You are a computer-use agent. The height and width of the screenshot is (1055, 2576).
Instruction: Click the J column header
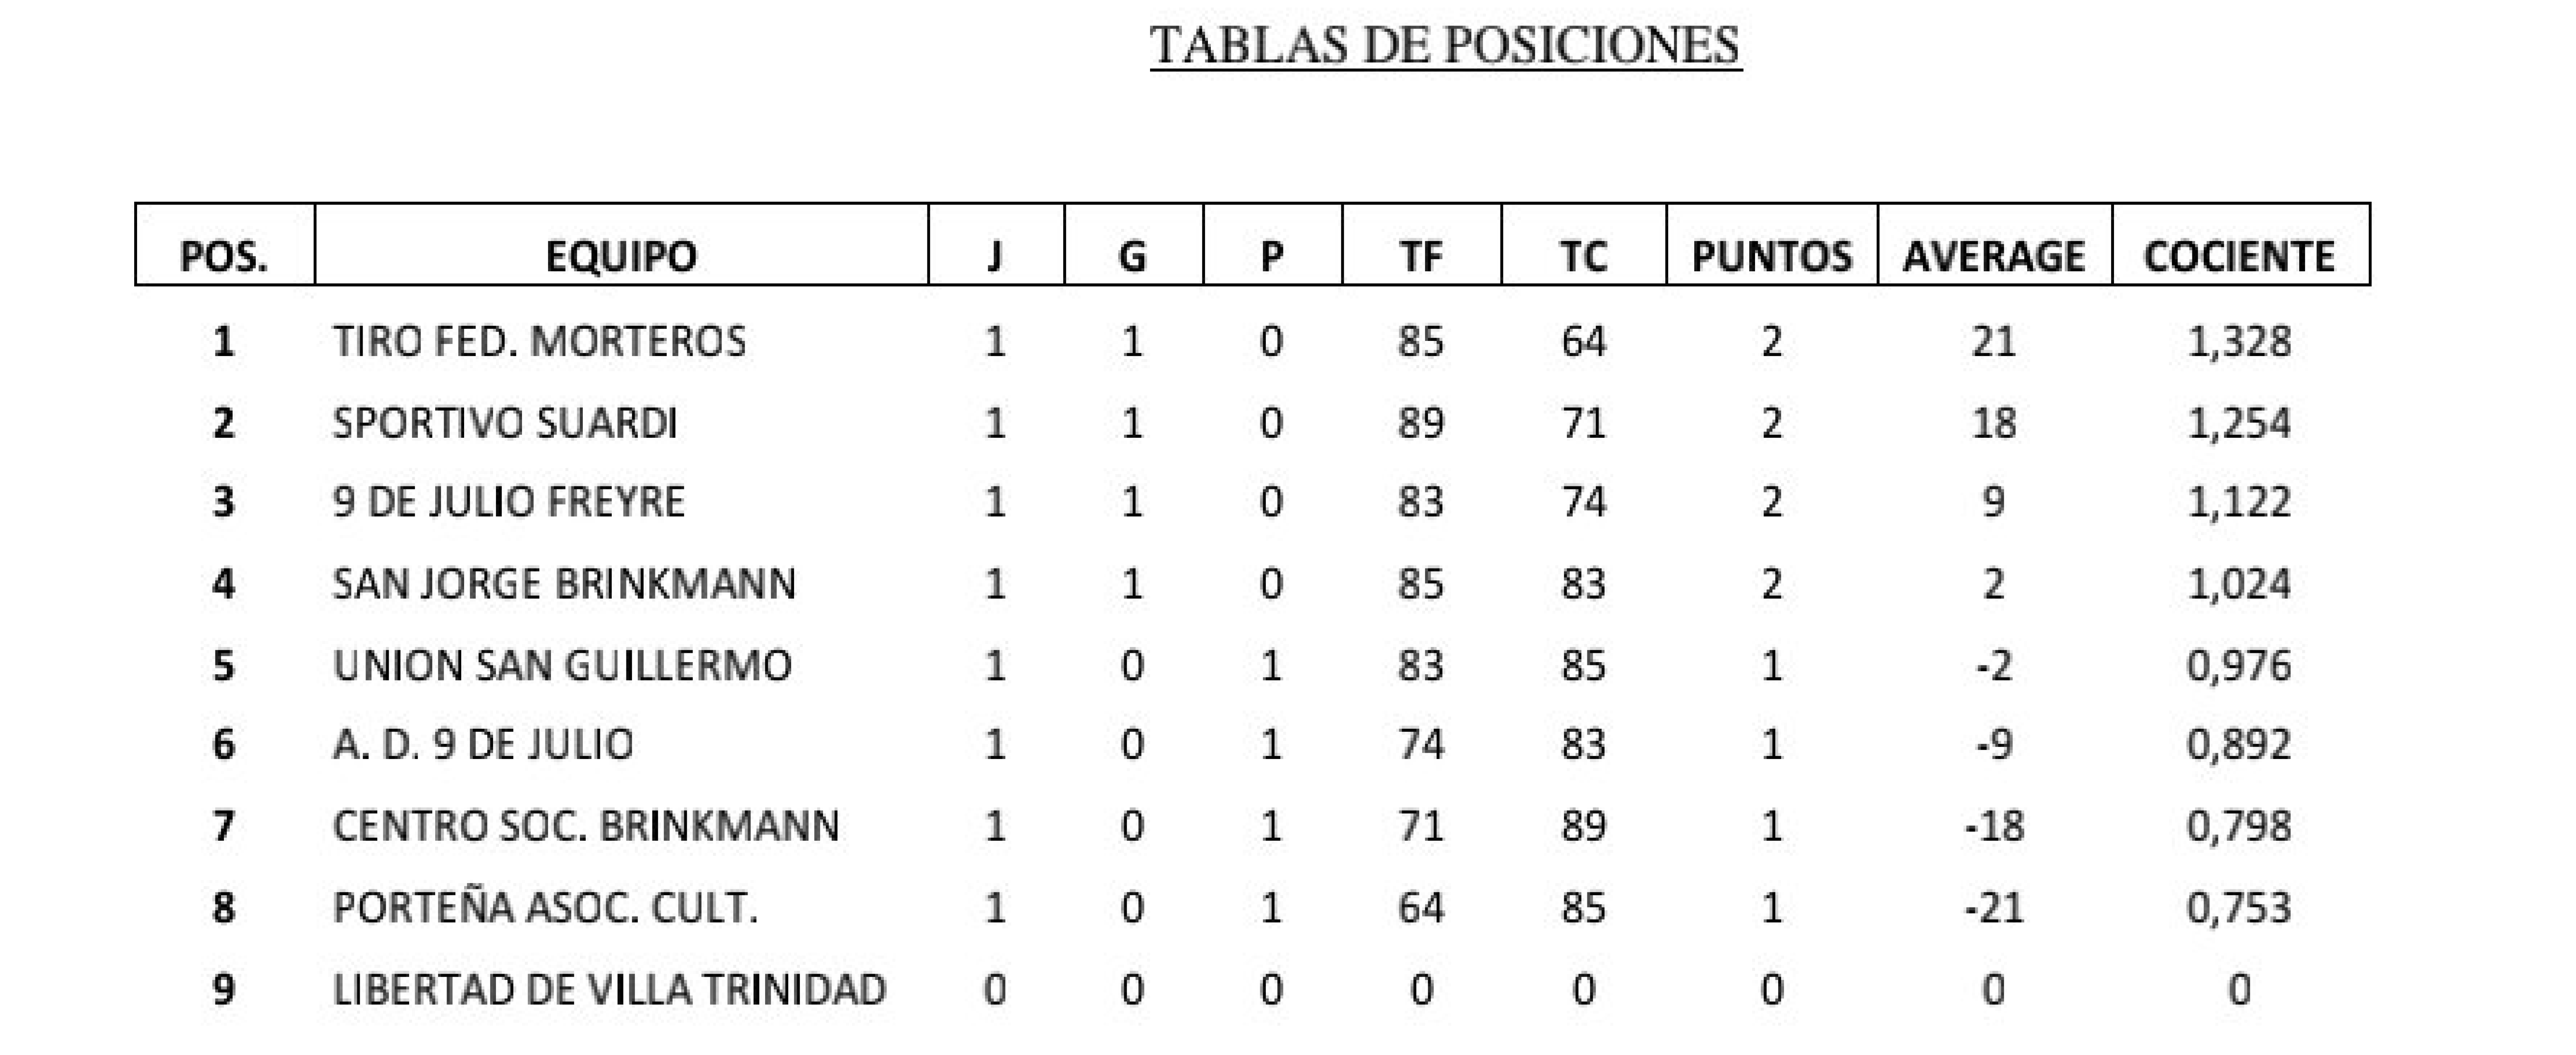tap(994, 257)
